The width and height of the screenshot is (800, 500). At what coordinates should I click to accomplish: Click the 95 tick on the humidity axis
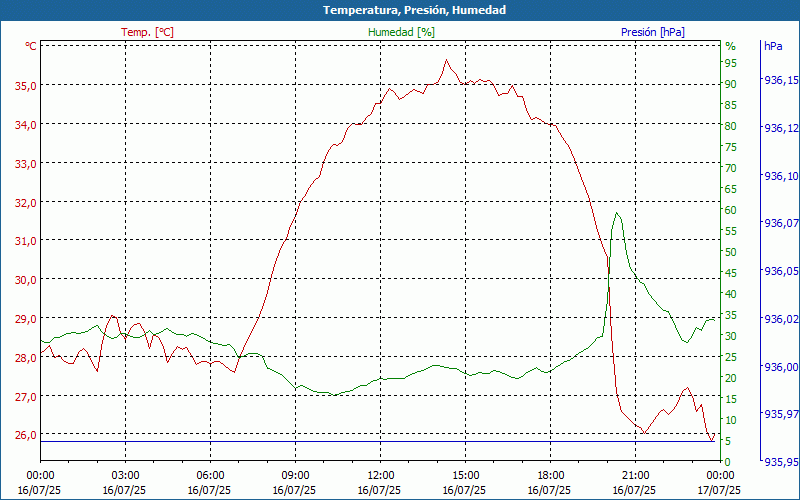coord(730,63)
